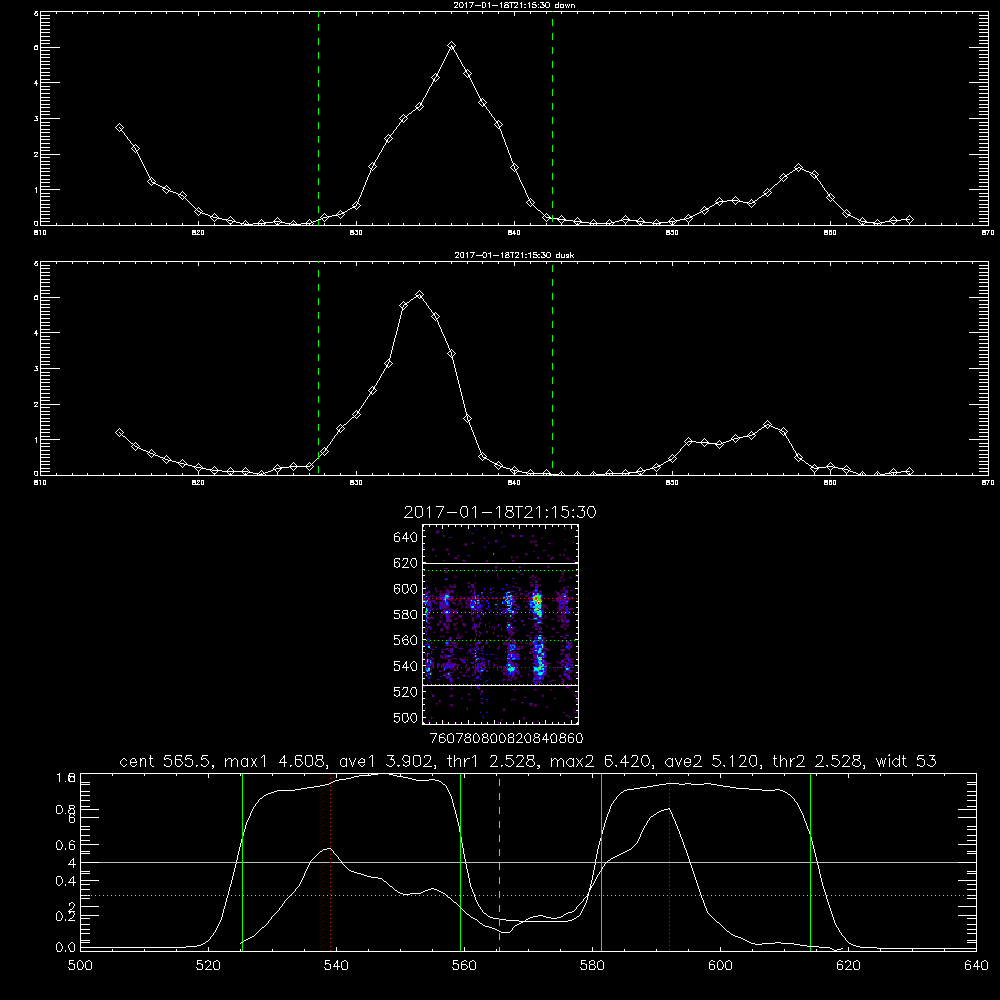This screenshot has height=1000, width=1000.
Task: Click the 520 label on spectral image y-axis
Action: [406, 692]
